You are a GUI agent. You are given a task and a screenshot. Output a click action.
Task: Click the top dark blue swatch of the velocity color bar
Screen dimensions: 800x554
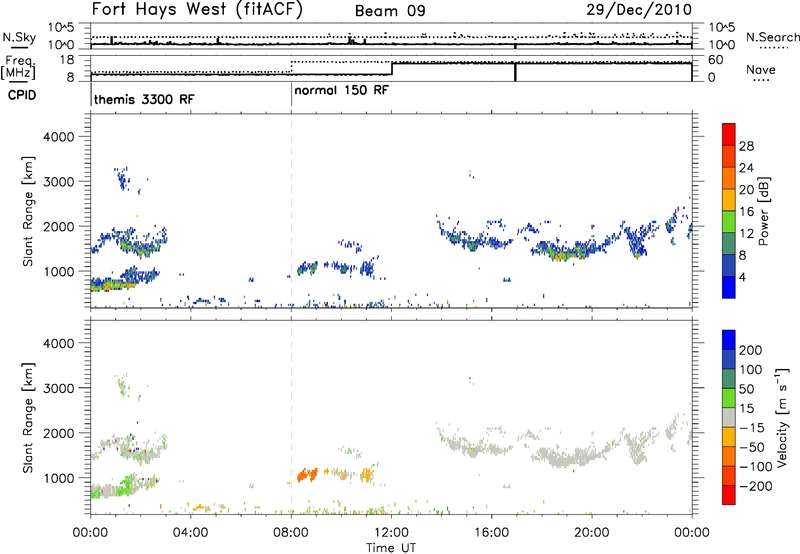coord(729,340)
